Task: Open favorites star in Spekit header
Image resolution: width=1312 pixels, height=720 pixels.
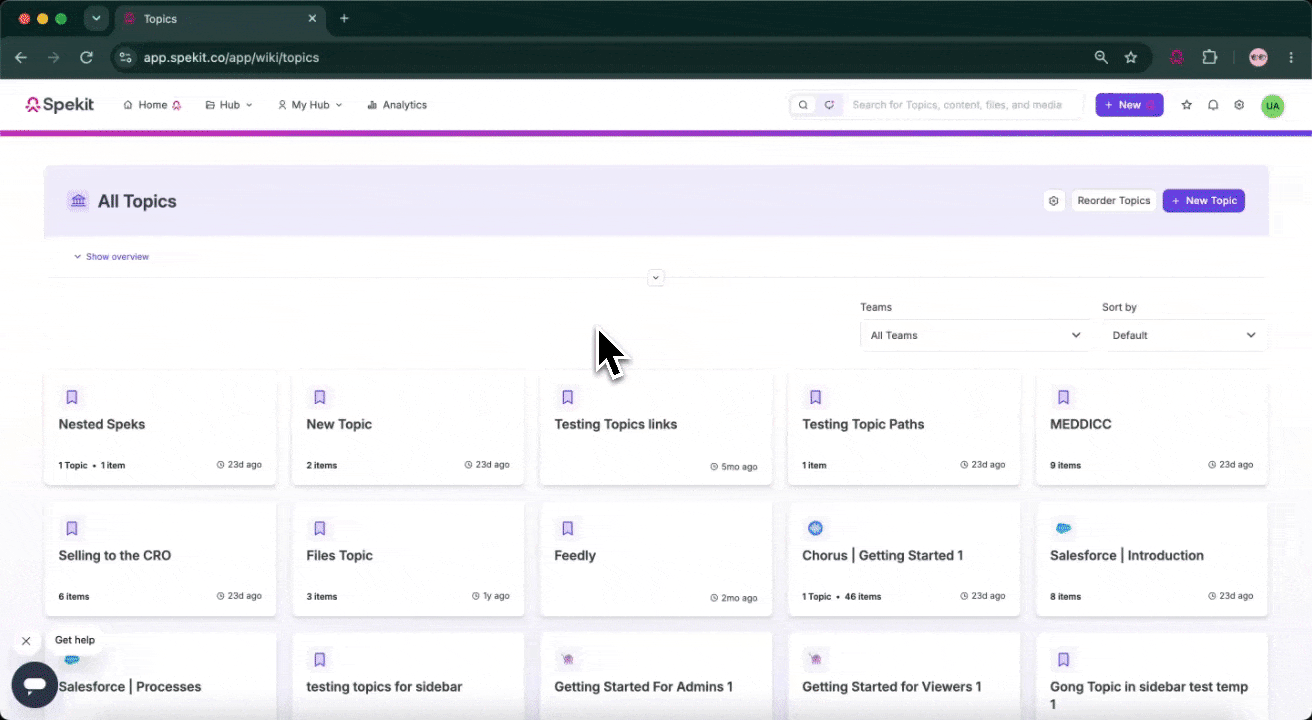Action: click(x=1186, y=105)
